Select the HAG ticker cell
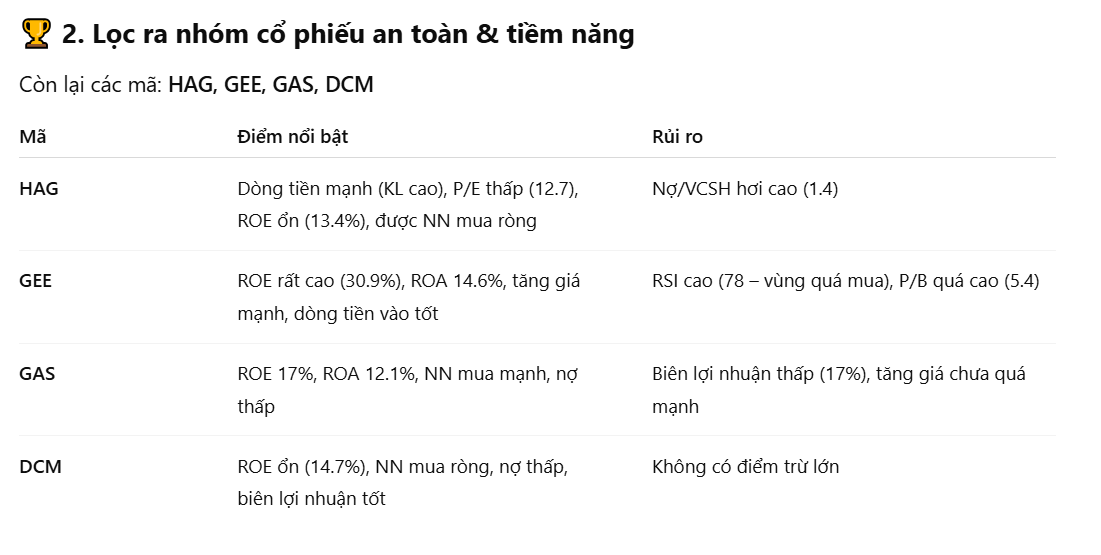The image size is (1101, 555). tap(39, 188)
